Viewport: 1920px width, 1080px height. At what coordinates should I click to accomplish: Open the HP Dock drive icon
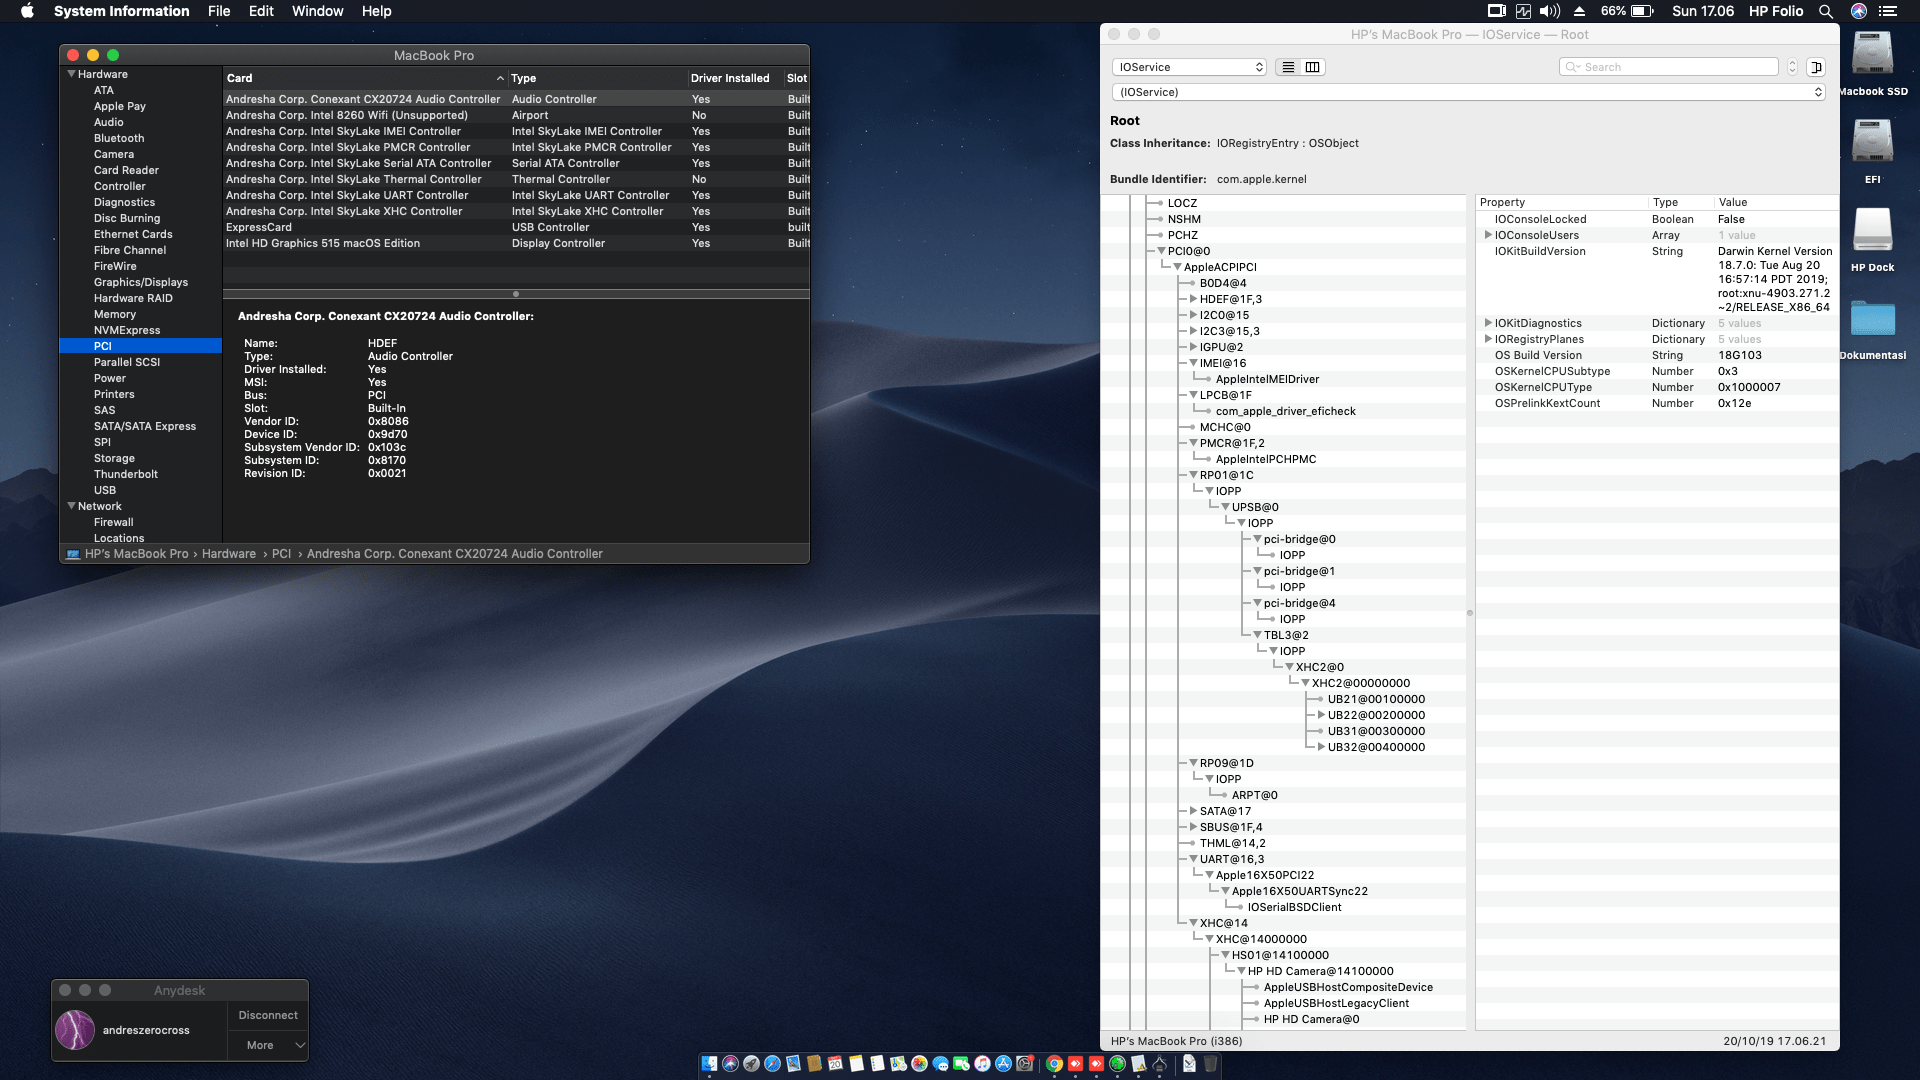[1872, 231]
